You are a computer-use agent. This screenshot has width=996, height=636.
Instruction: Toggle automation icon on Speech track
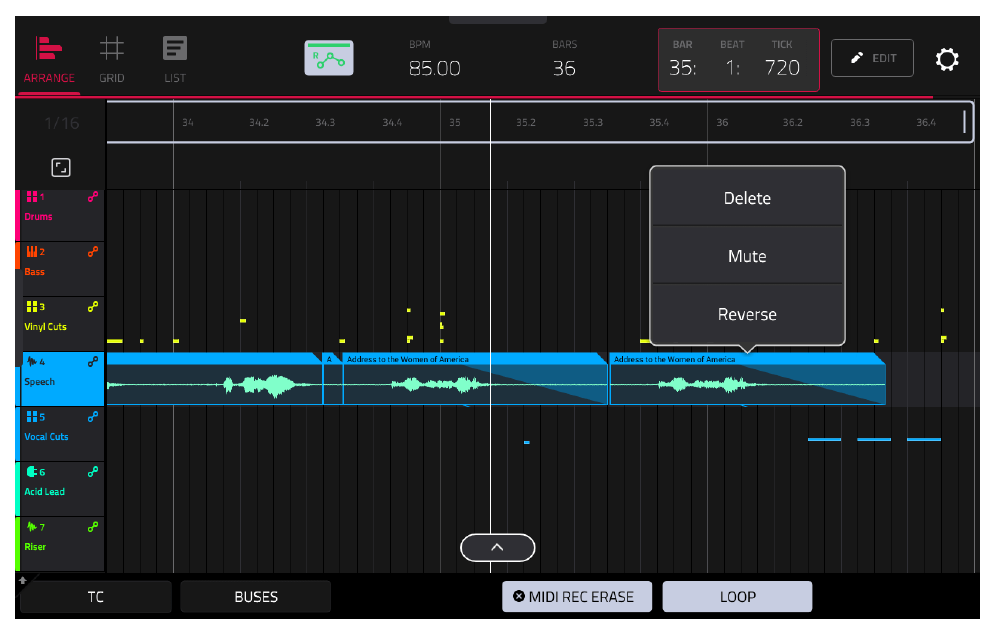pyautogui.click(x=93, y=362)
